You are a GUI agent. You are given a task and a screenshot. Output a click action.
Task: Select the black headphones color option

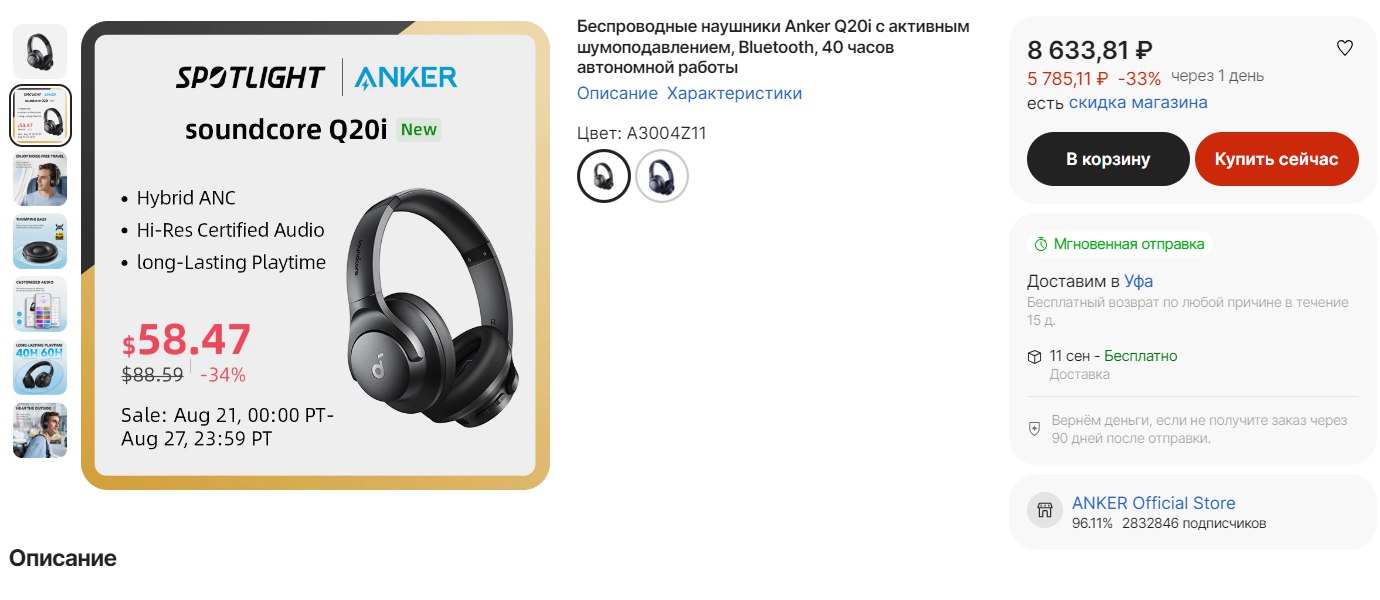pos(604,176)
